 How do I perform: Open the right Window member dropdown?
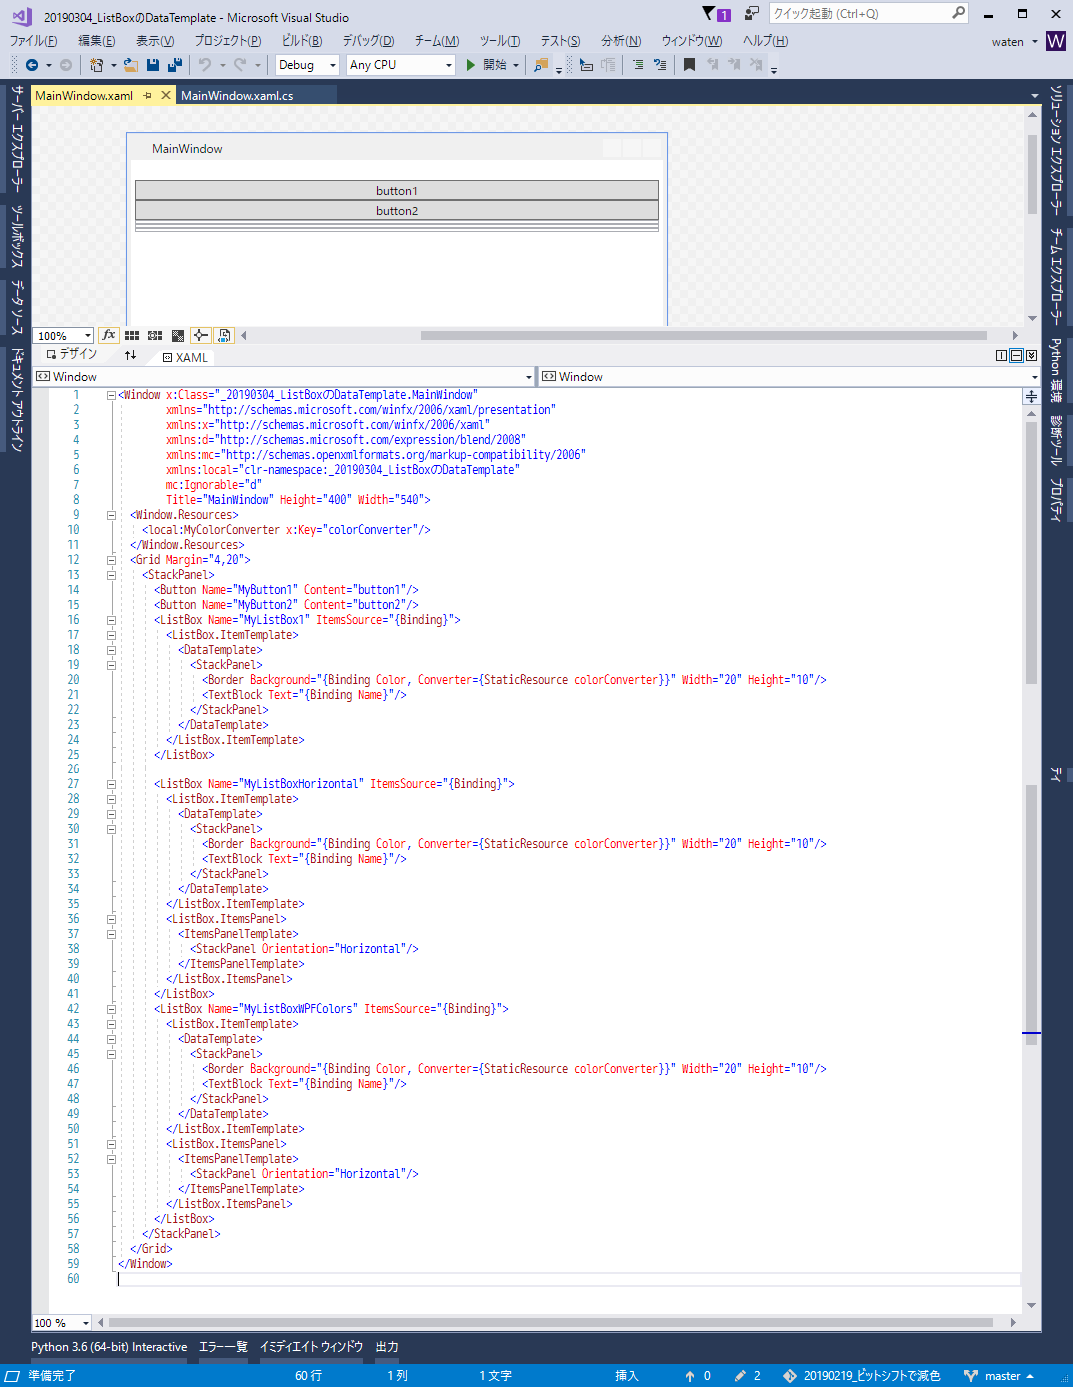click(x=790, y=377)
